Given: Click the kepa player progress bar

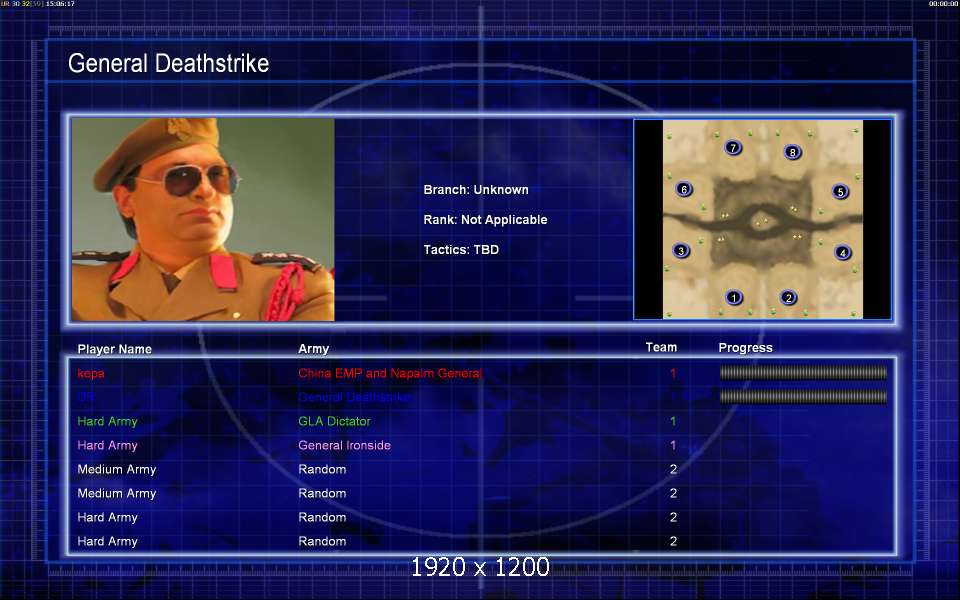Looking at the screenshot, I should tap(803, 372).
